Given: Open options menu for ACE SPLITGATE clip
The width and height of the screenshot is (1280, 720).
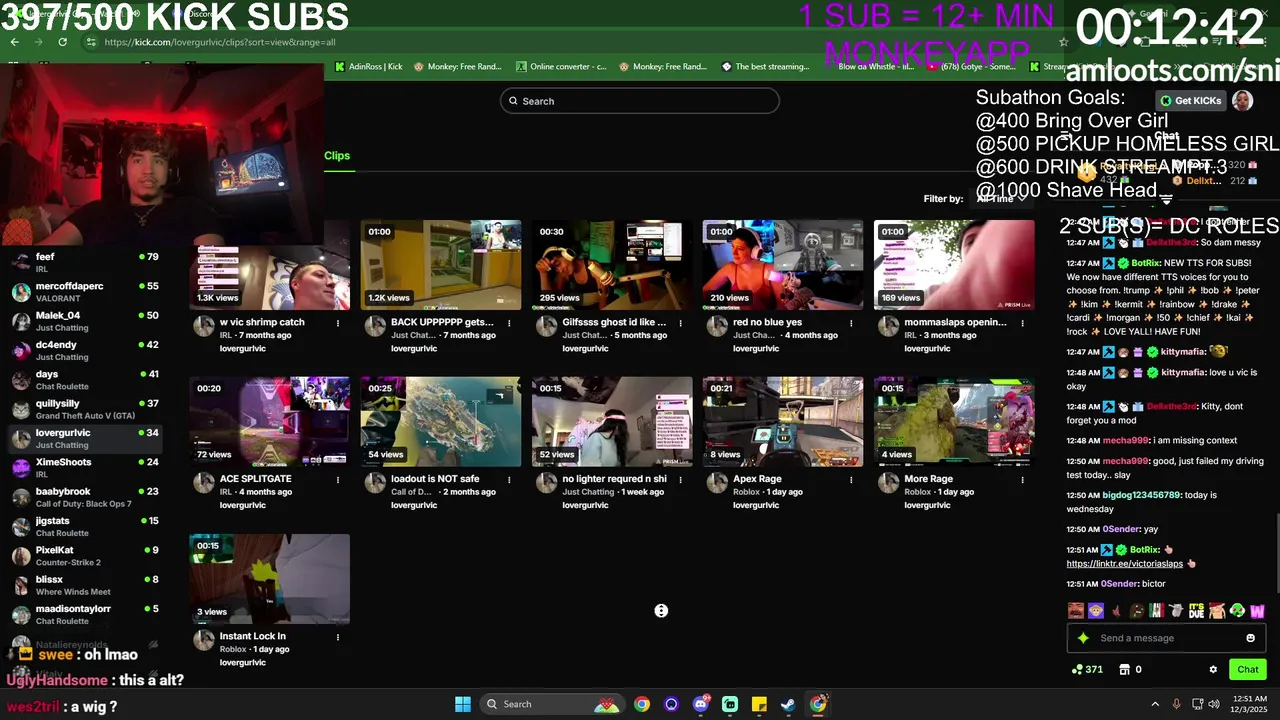Looking at the screenshot, I should pyautogui.click(x=338, y=480).
